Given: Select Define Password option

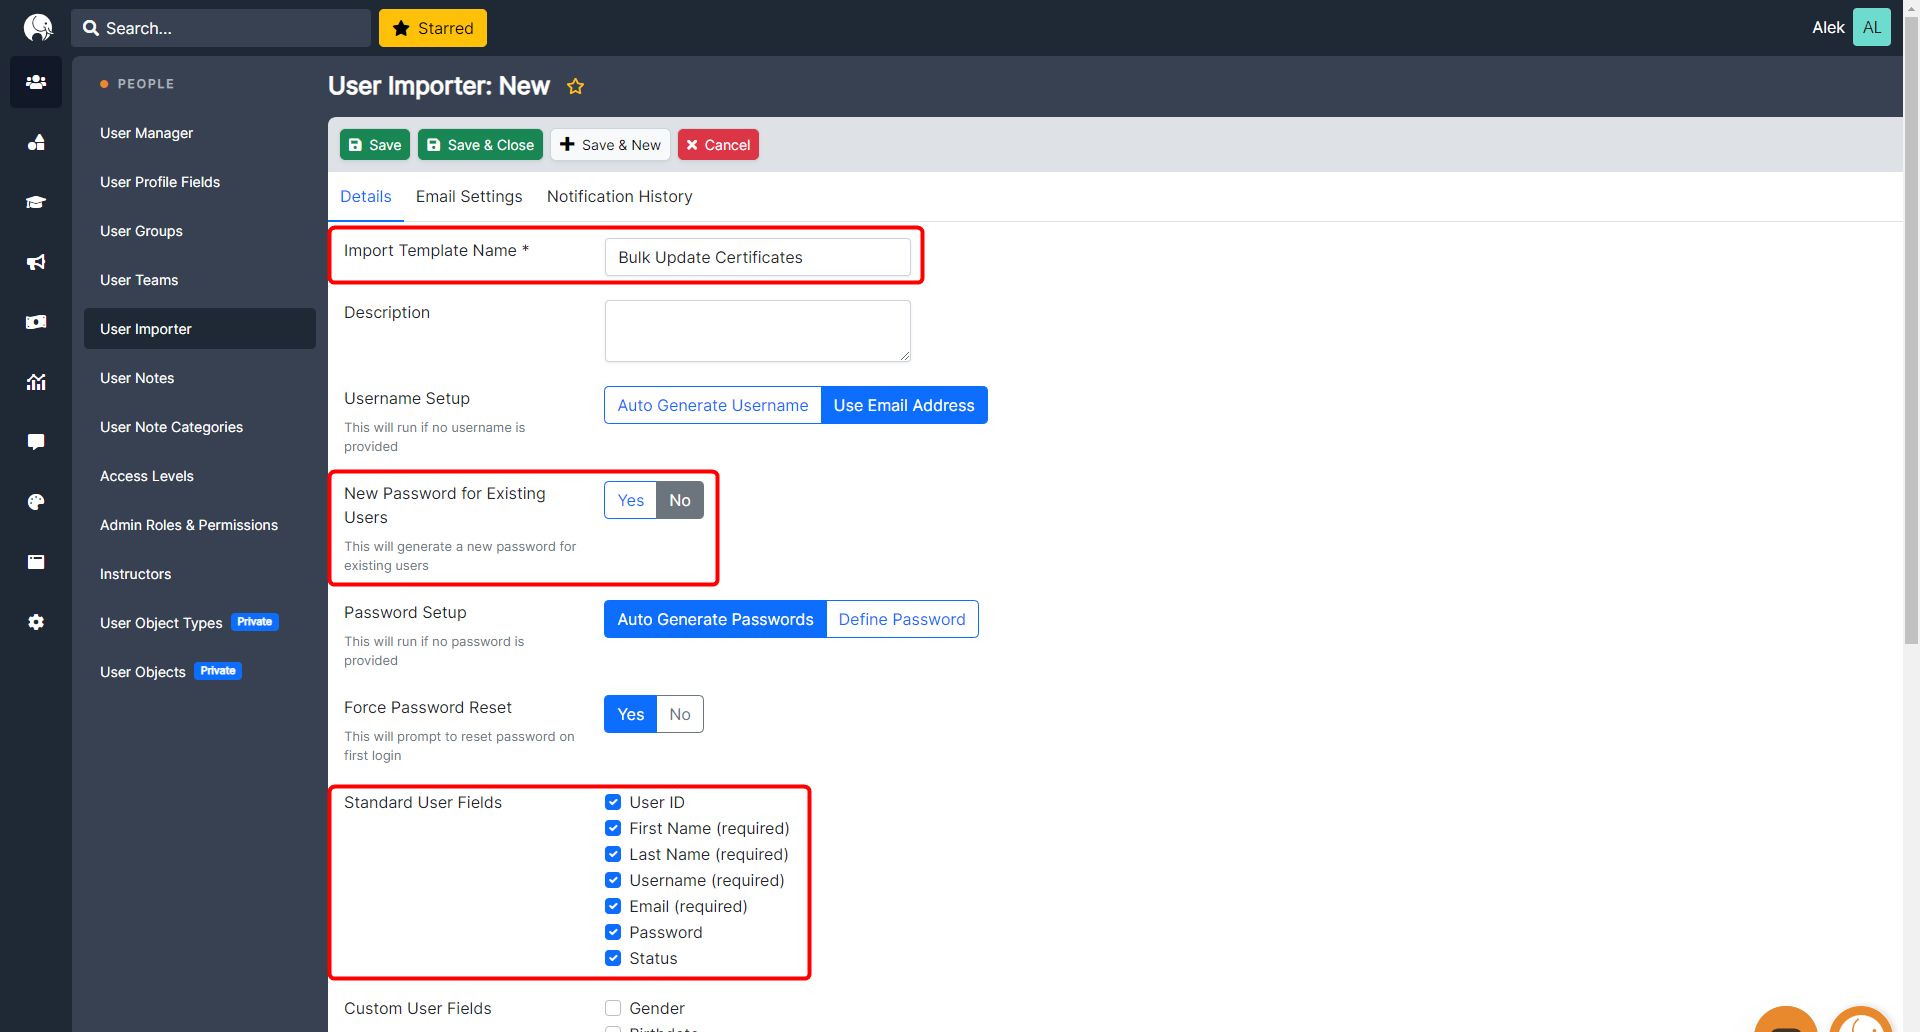Looking at the screenshot, I should 902,619.
